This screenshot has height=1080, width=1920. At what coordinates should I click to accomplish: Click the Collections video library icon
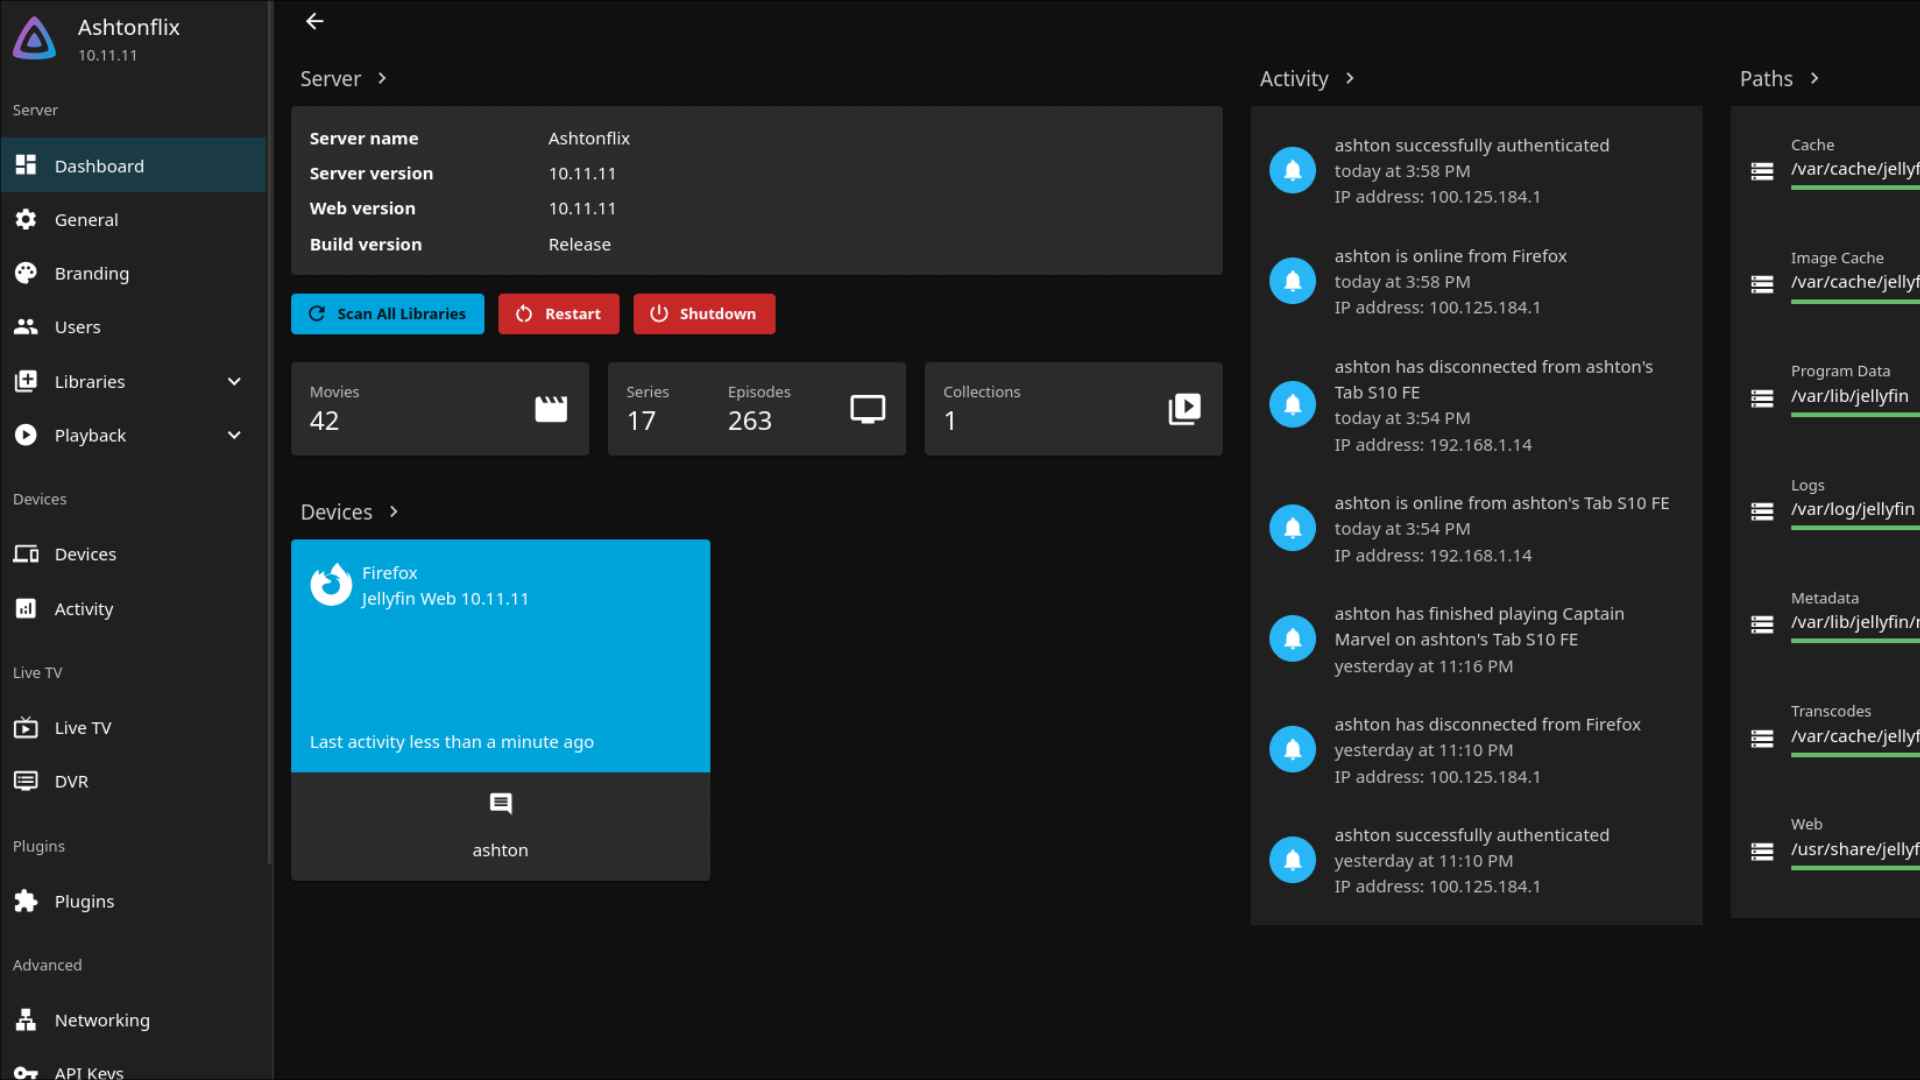point(1184,409)
